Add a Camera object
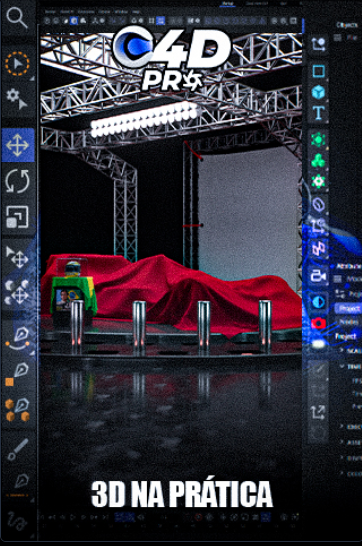Image resolution: width=362 pixels, height=546 pixels. click(318, 276)
